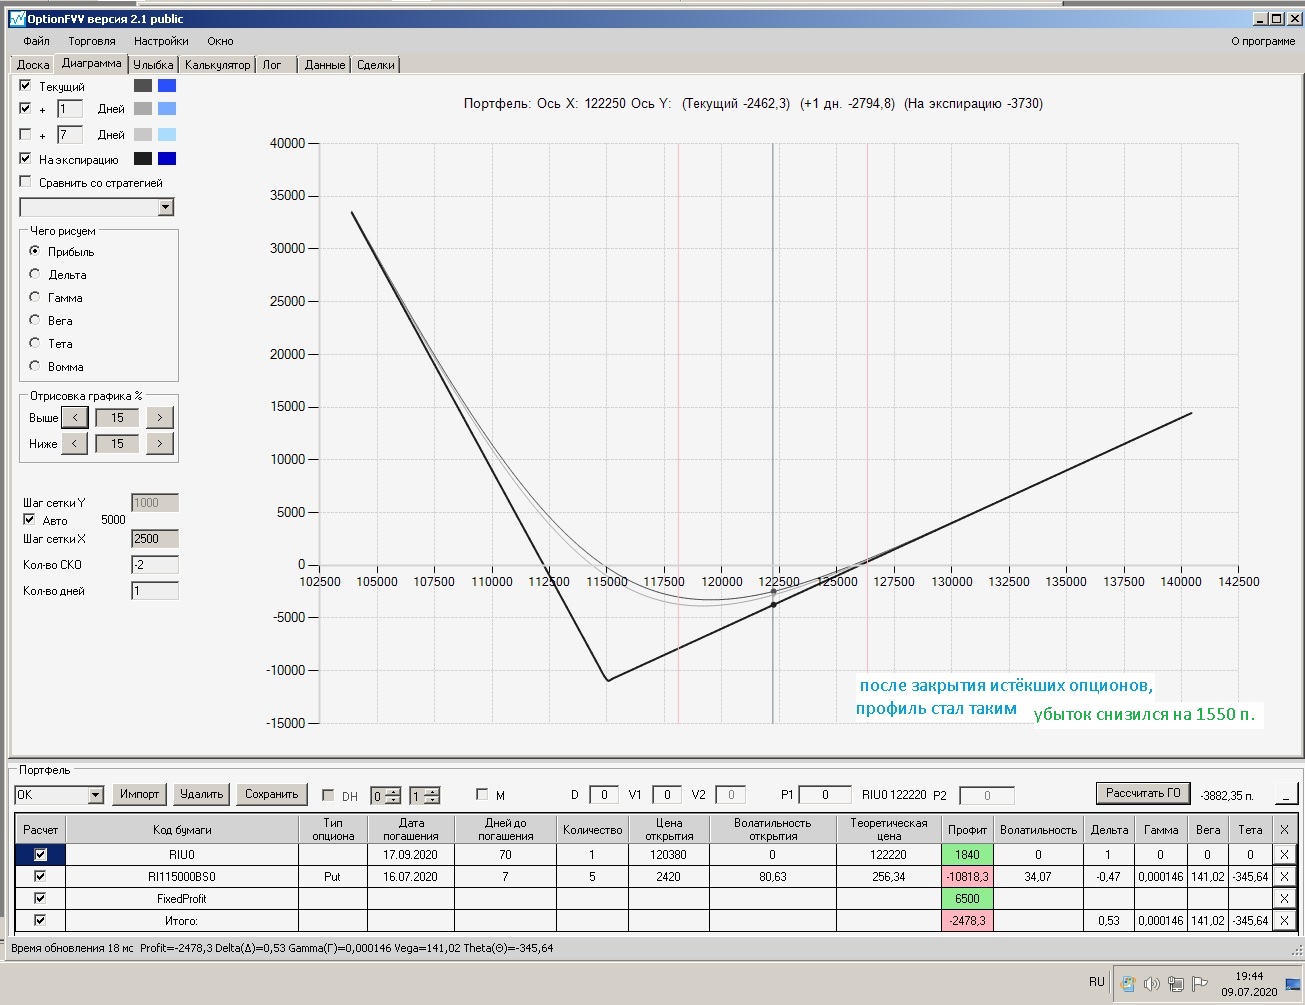Click the DH first spinner showing 0
1305x1005 pixels.
tap(385, 796)
